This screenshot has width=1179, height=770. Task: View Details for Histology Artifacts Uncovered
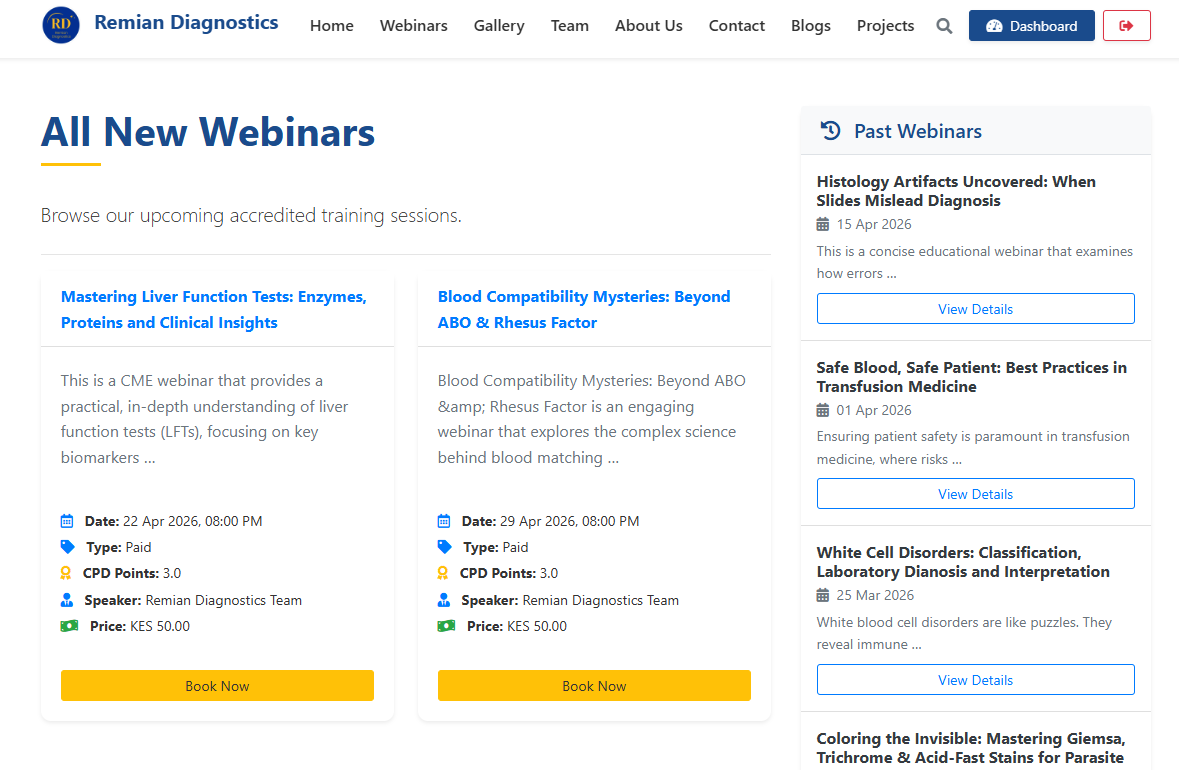(x=975, y=309)
